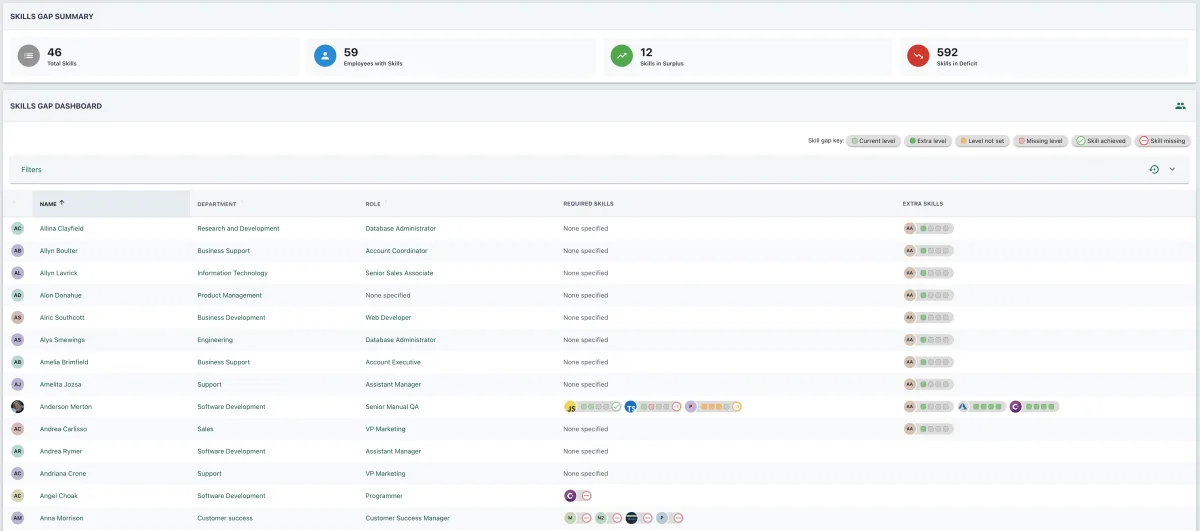Click Allina Clayfield's AC avatar
The width and height of the screenshot is (1200, 531).
point(17,228)
